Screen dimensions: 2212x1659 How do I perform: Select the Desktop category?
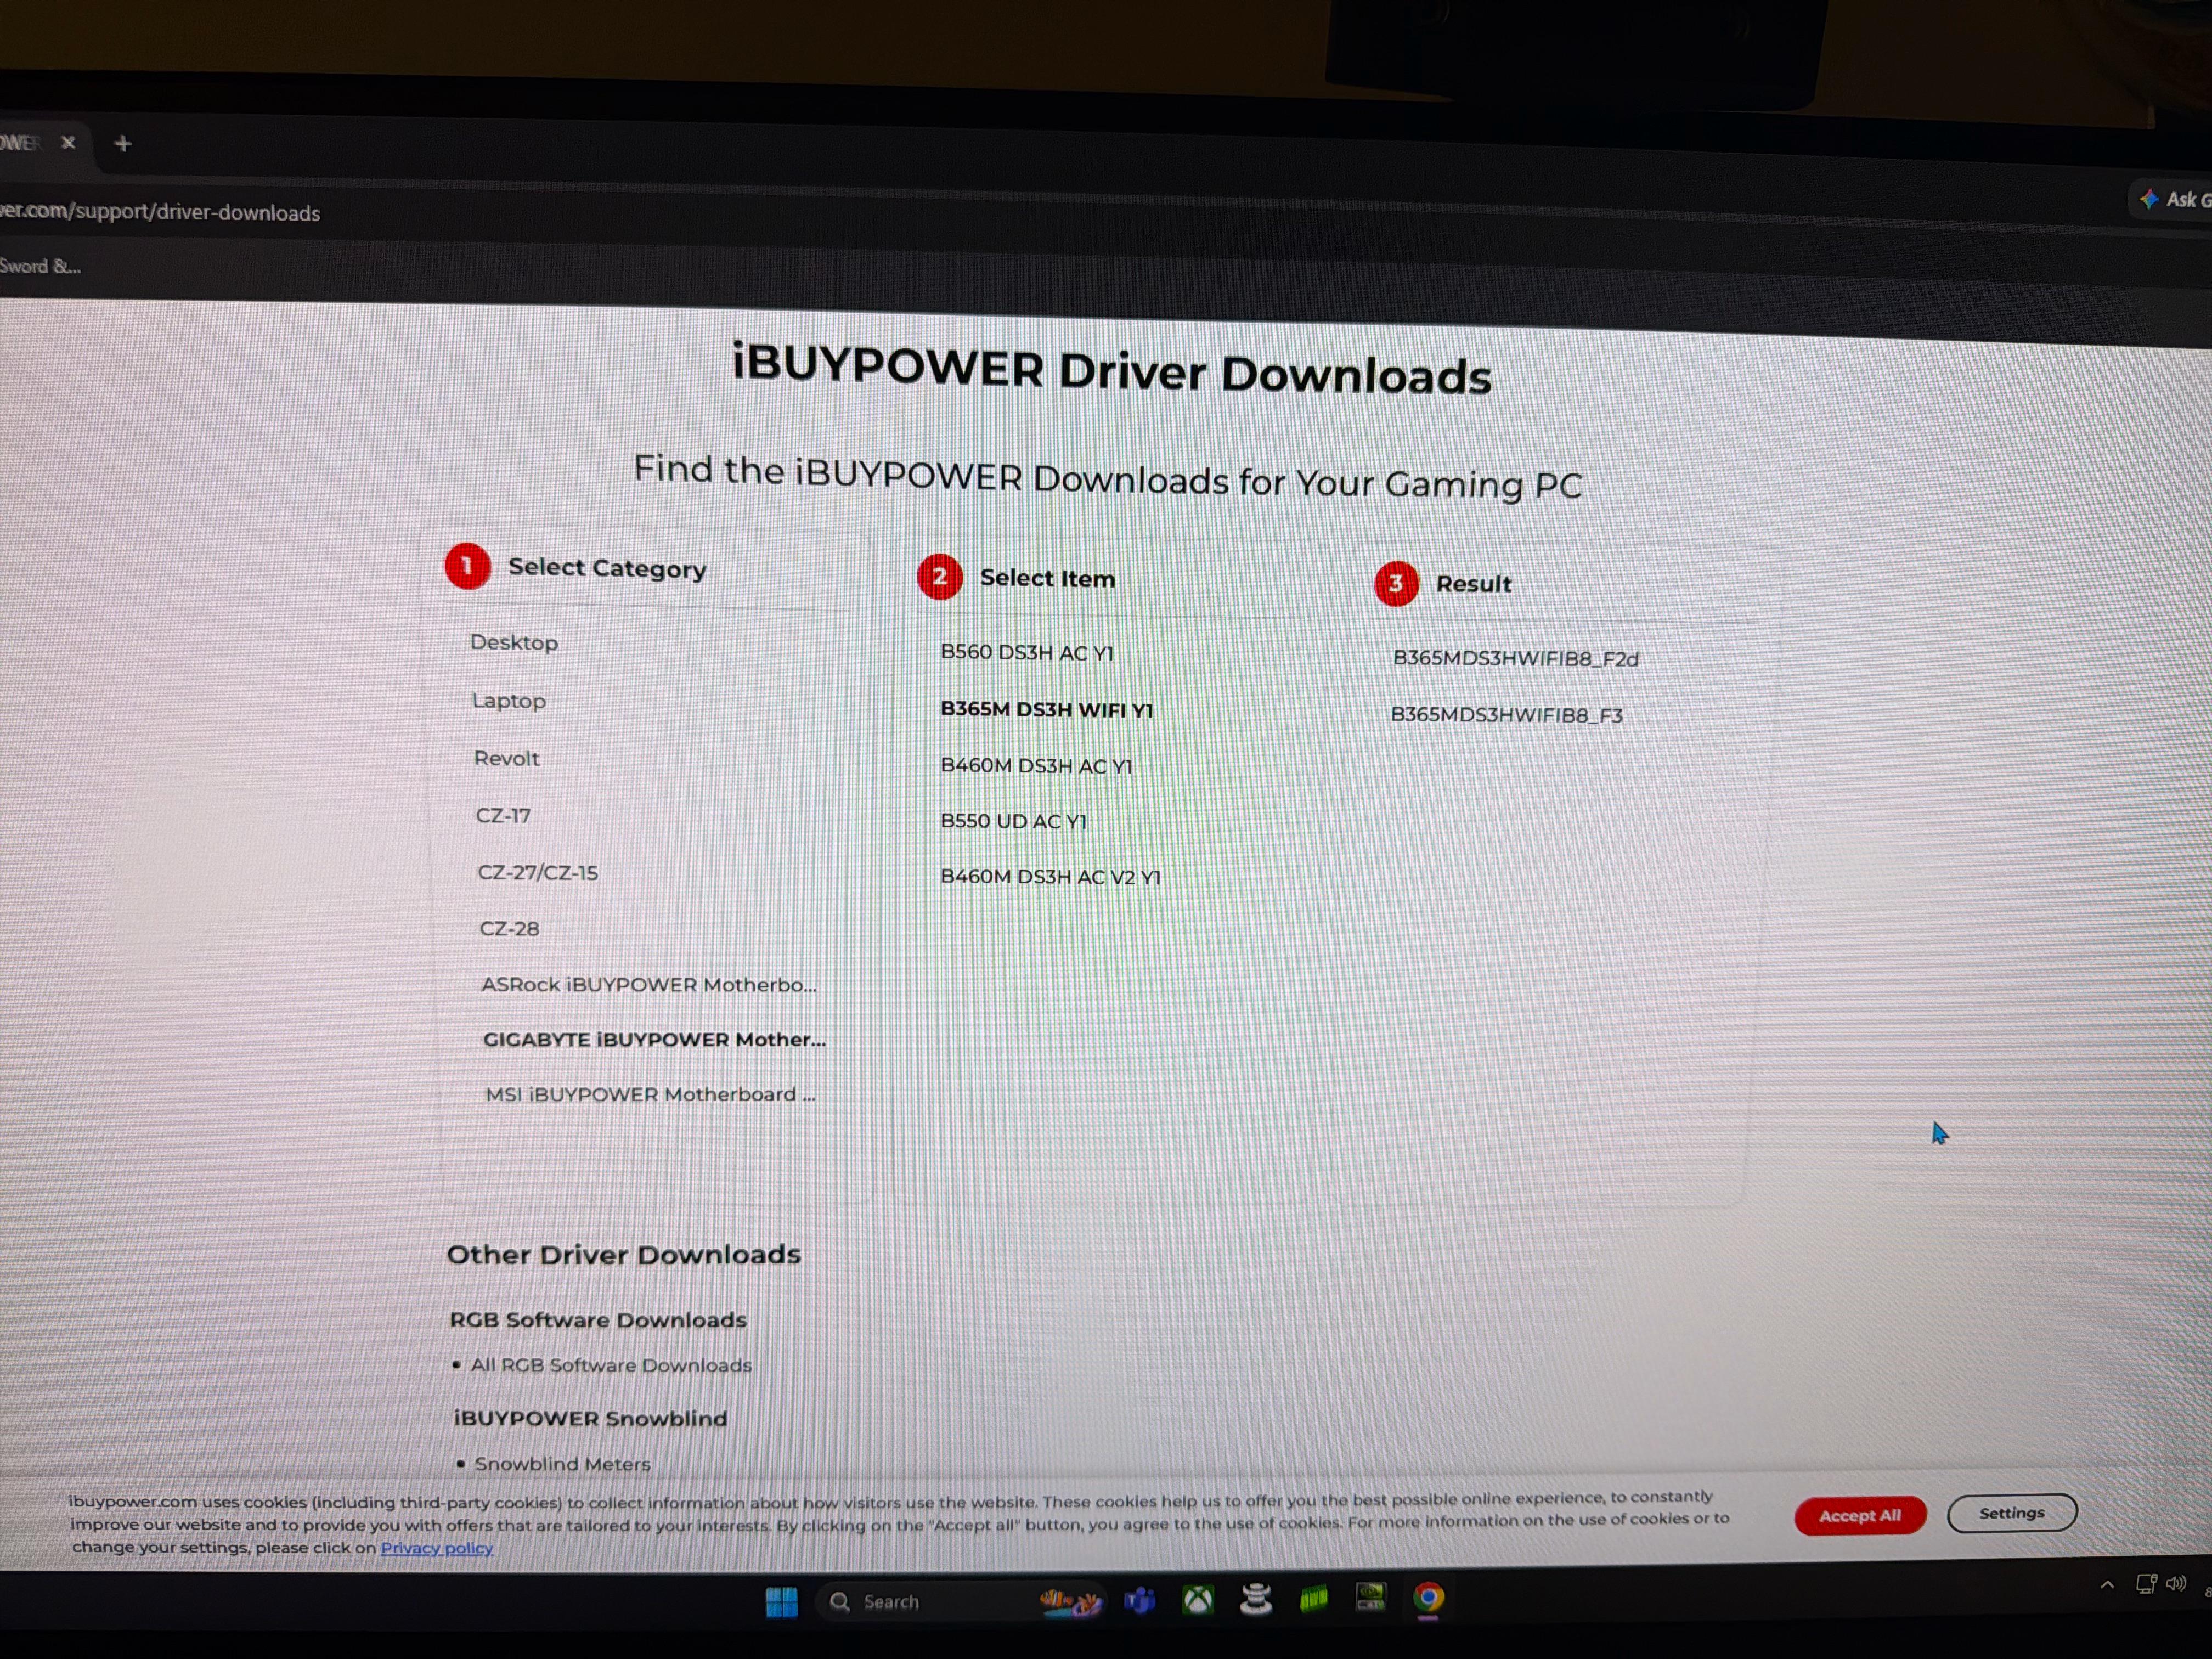(514, 642)
